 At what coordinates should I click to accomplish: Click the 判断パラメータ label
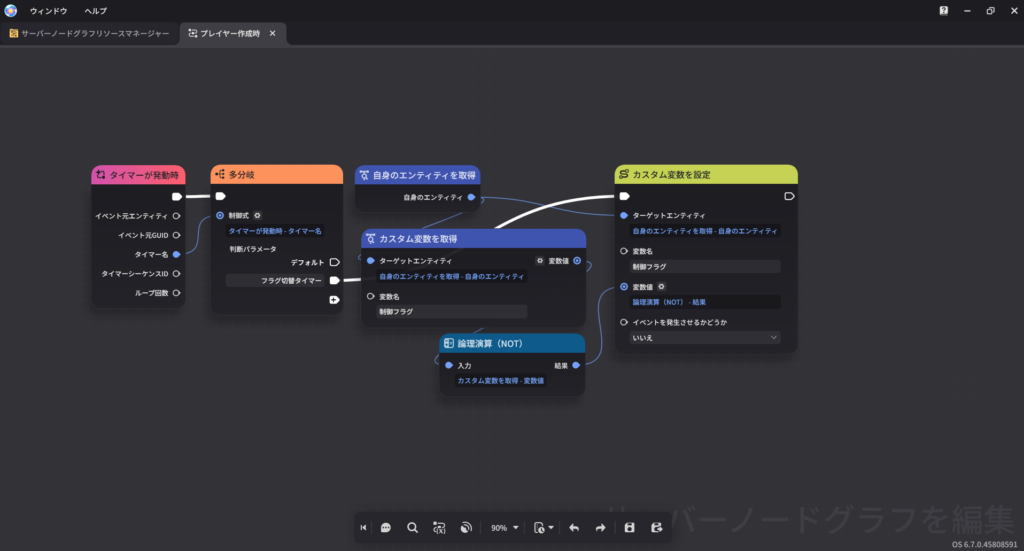coord(253,249)
